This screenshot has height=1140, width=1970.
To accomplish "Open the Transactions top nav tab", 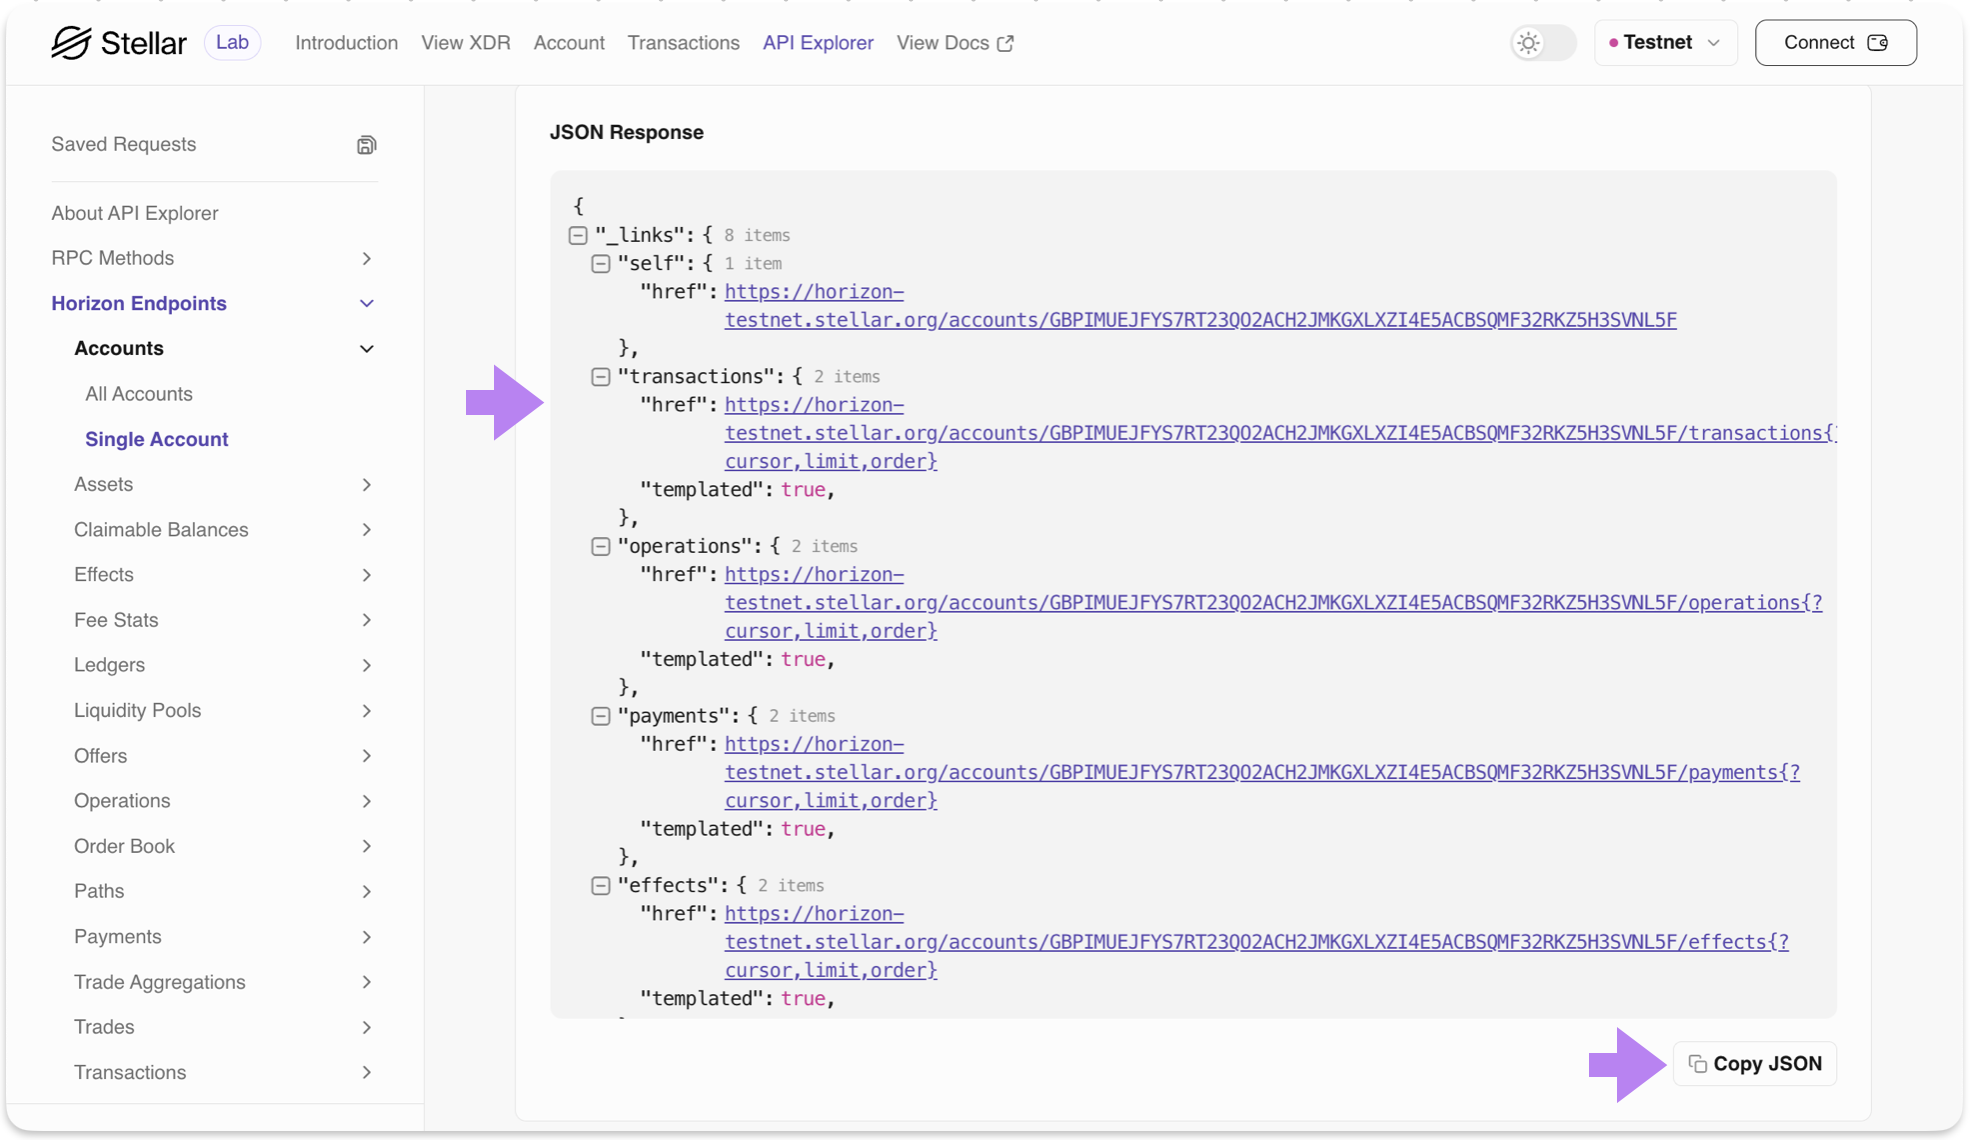I will pos(684,43).
